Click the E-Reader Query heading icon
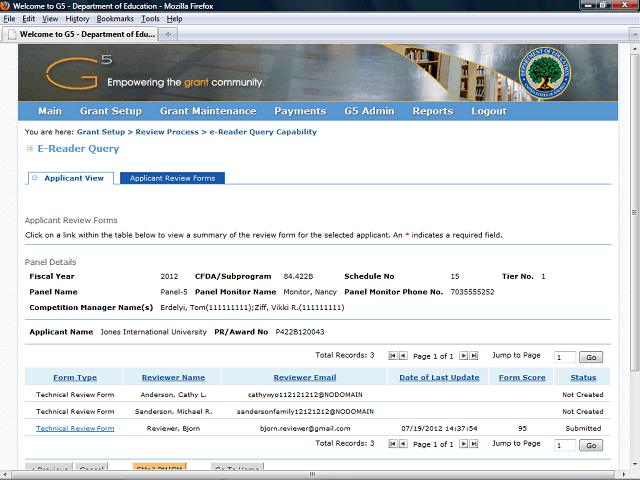The width and height of the screenshot is (640, 480). pyautogui.click(x=30, y=149)
